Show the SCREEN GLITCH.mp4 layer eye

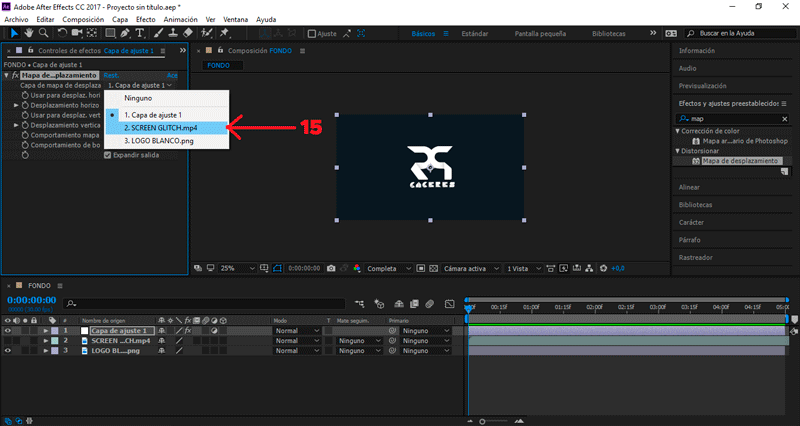(x=8, y=341)
